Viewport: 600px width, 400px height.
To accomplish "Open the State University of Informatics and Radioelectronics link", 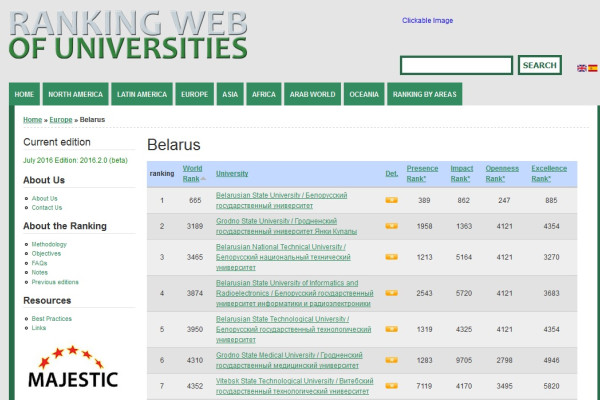I will click(x=295, y=293).
